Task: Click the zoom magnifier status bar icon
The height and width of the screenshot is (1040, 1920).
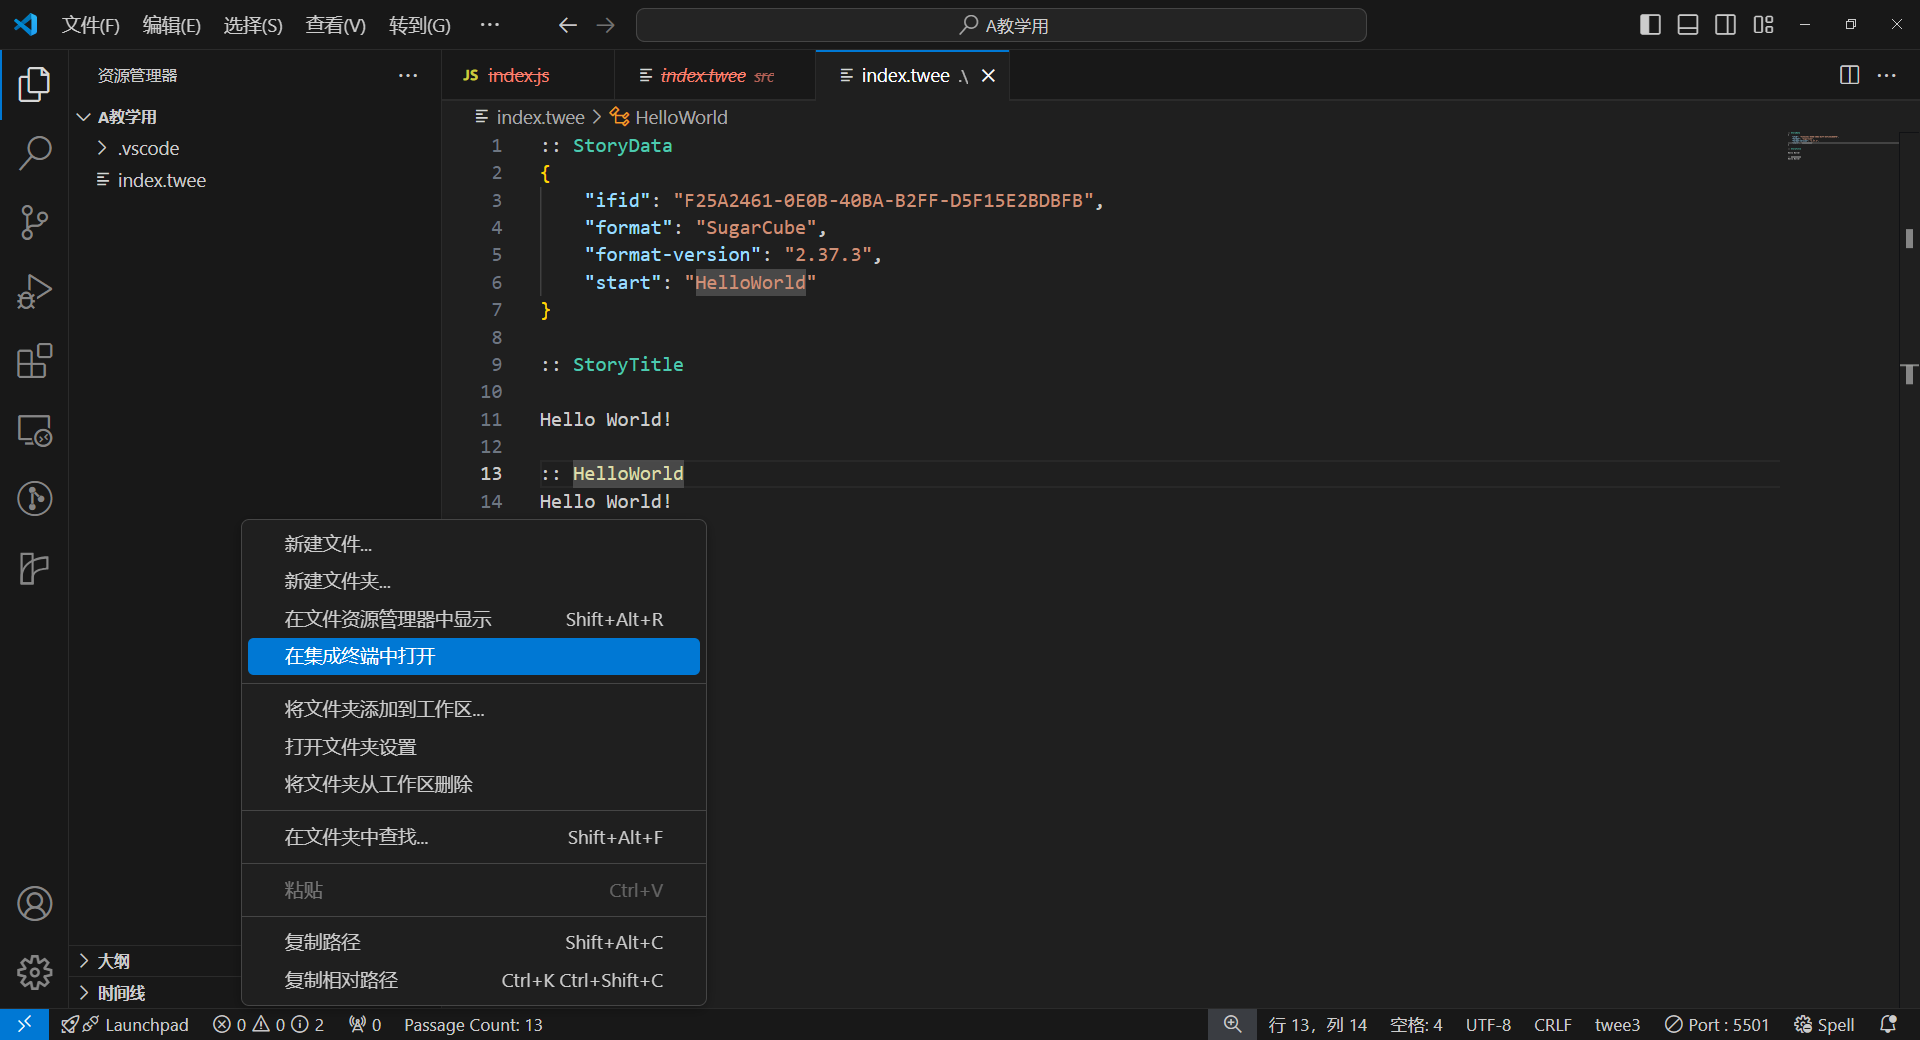Action: (1232, 1025)
